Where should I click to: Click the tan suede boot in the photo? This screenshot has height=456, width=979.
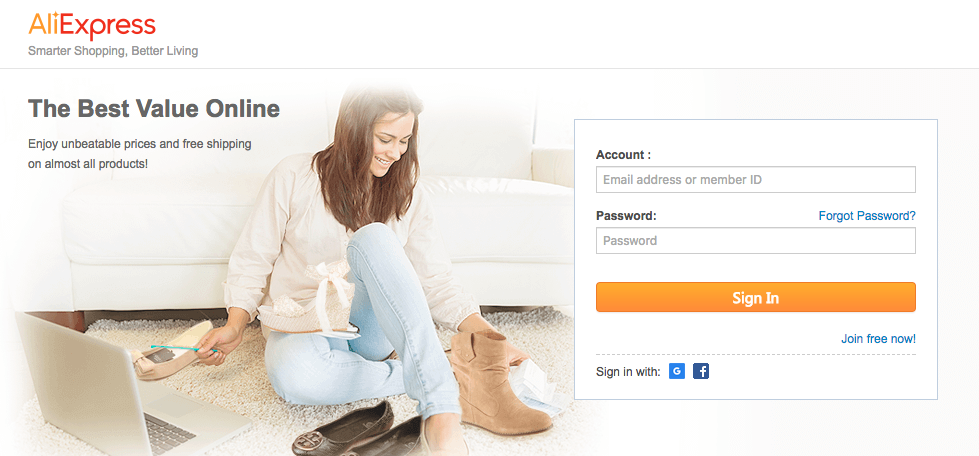pos(499,381)
